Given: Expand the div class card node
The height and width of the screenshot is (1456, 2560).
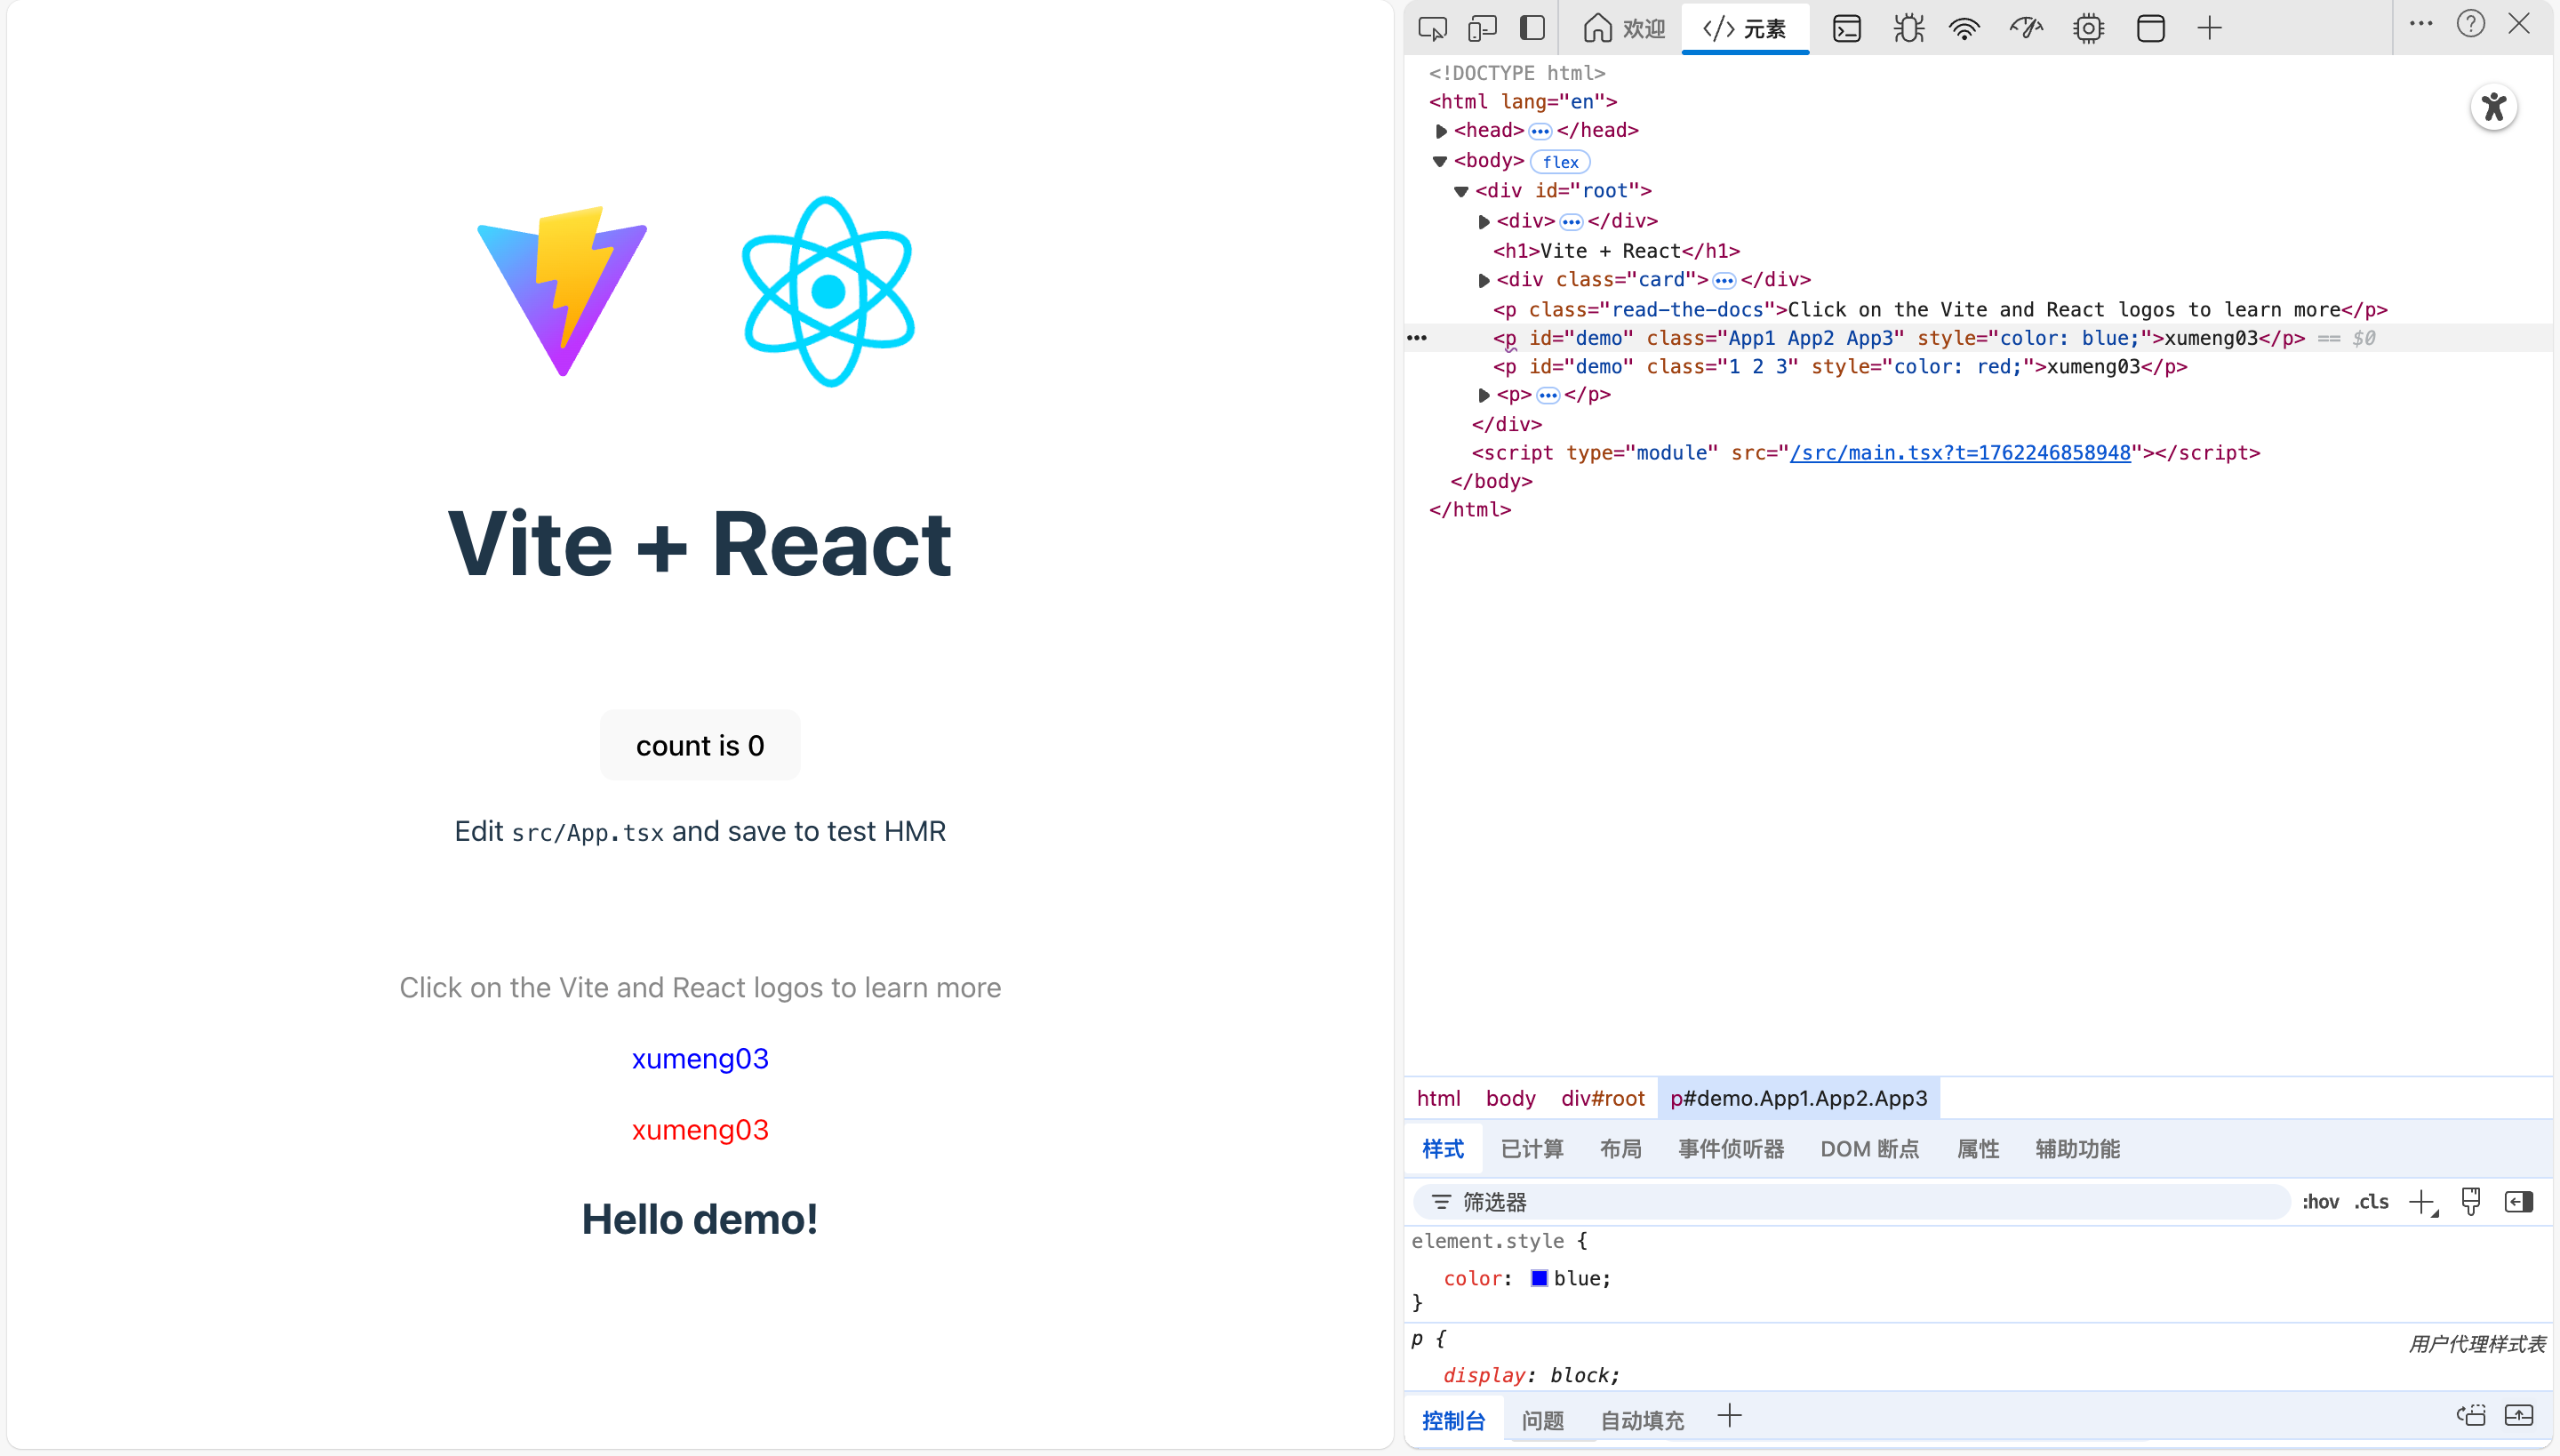Looking at the screenshot, I should click(1484, 280).
